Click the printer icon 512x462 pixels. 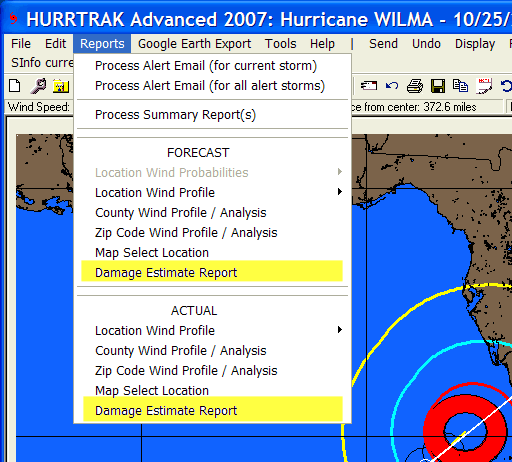coord(415,86)
